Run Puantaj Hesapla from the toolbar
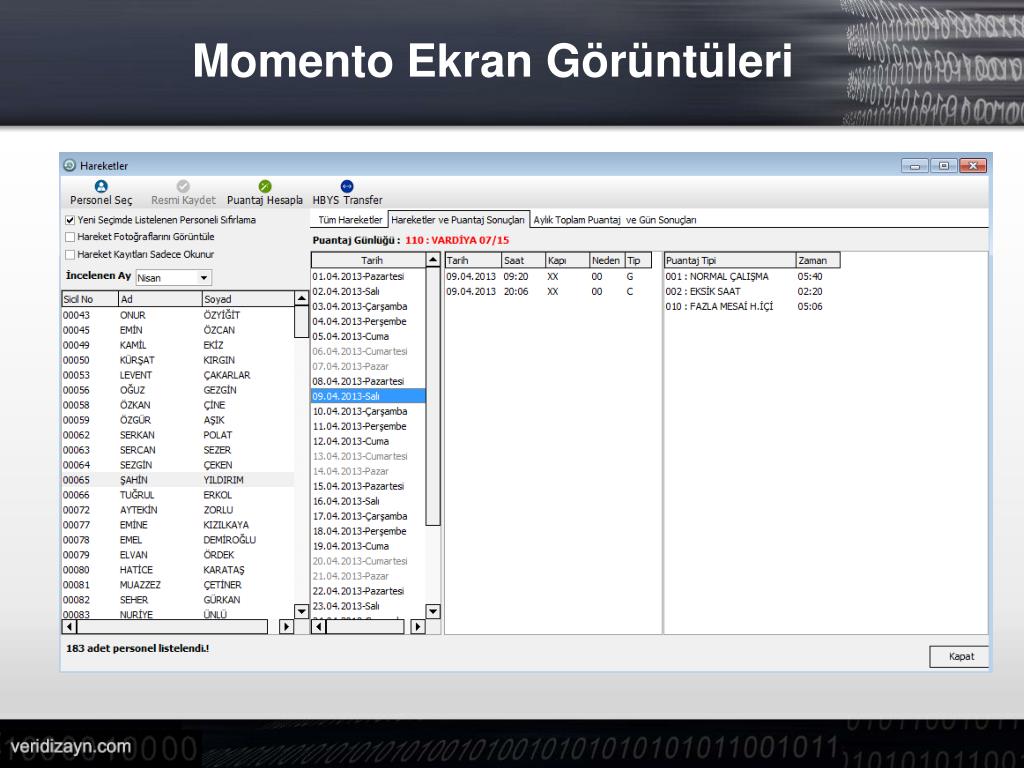 click(264, 193)
